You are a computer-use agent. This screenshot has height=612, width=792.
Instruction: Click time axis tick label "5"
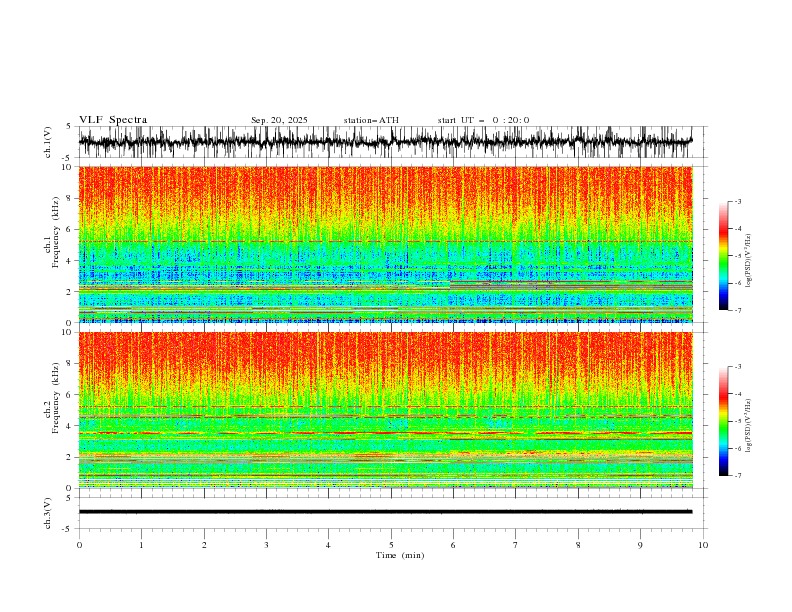pos(391,545)
